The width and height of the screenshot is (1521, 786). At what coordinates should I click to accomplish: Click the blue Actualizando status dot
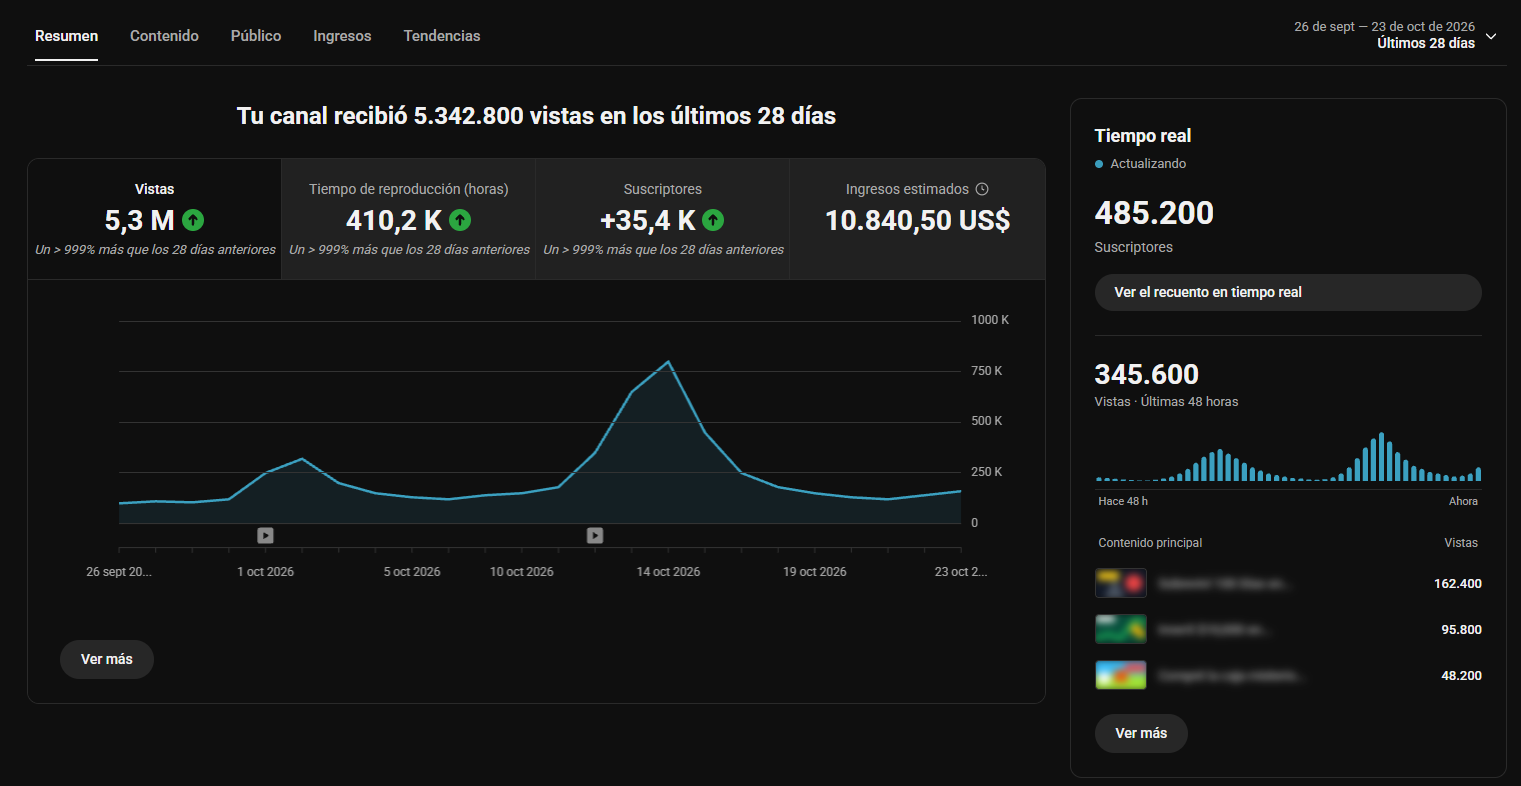[x=1099, y=164]
